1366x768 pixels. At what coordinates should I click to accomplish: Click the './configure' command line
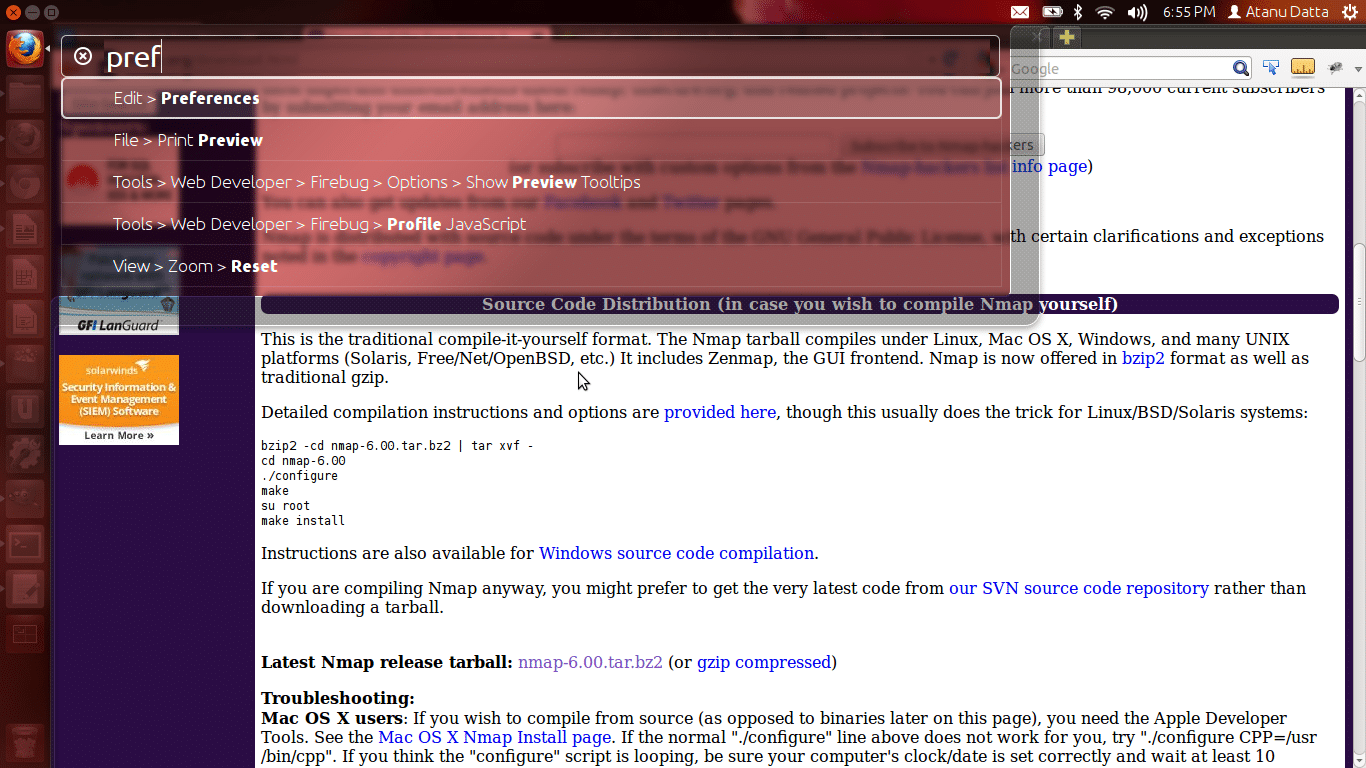coord(299,476)
